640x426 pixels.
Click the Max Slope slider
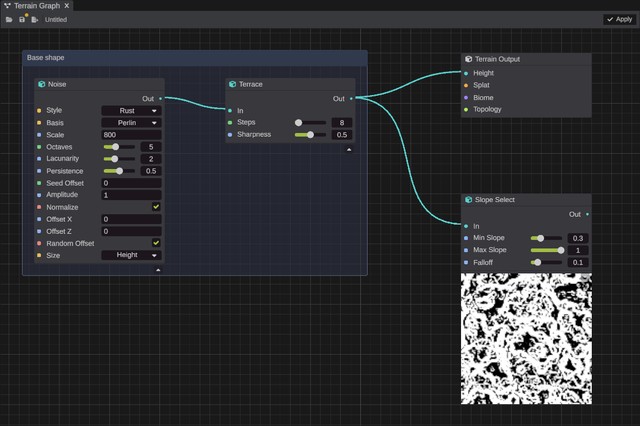coord(546,250)
